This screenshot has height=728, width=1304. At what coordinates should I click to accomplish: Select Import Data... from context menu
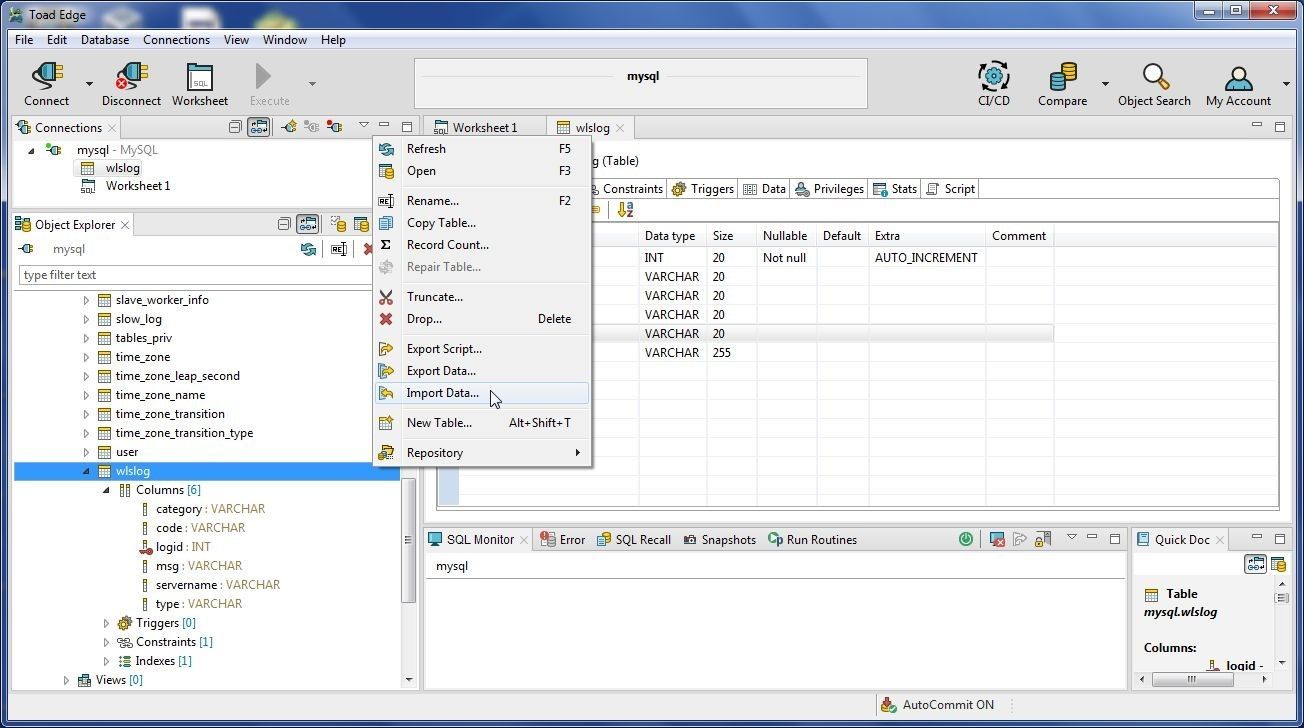482,393
